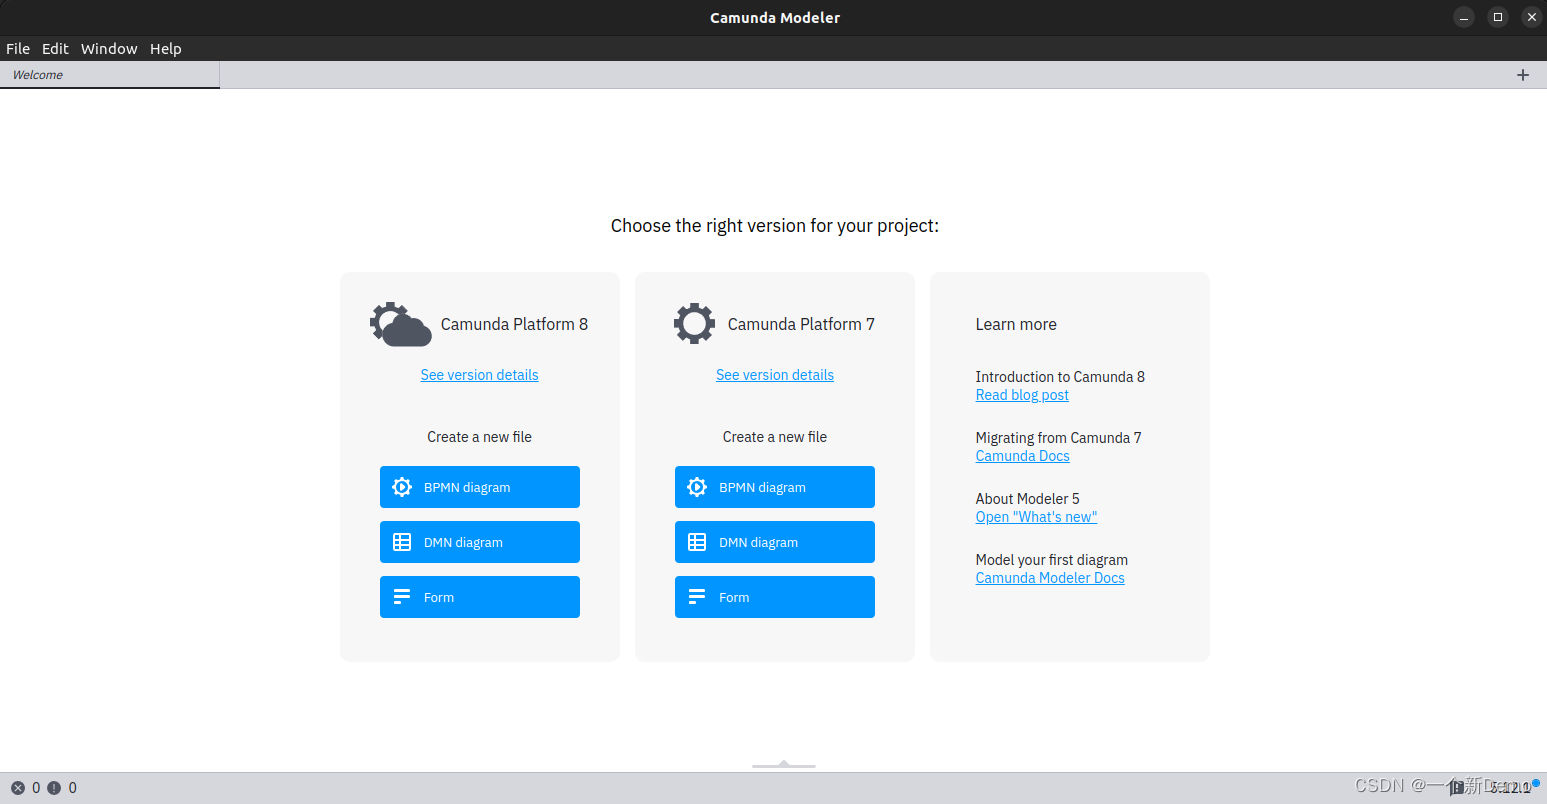
Task: Click the errors count icon in status bar
Action: (18, 788)
